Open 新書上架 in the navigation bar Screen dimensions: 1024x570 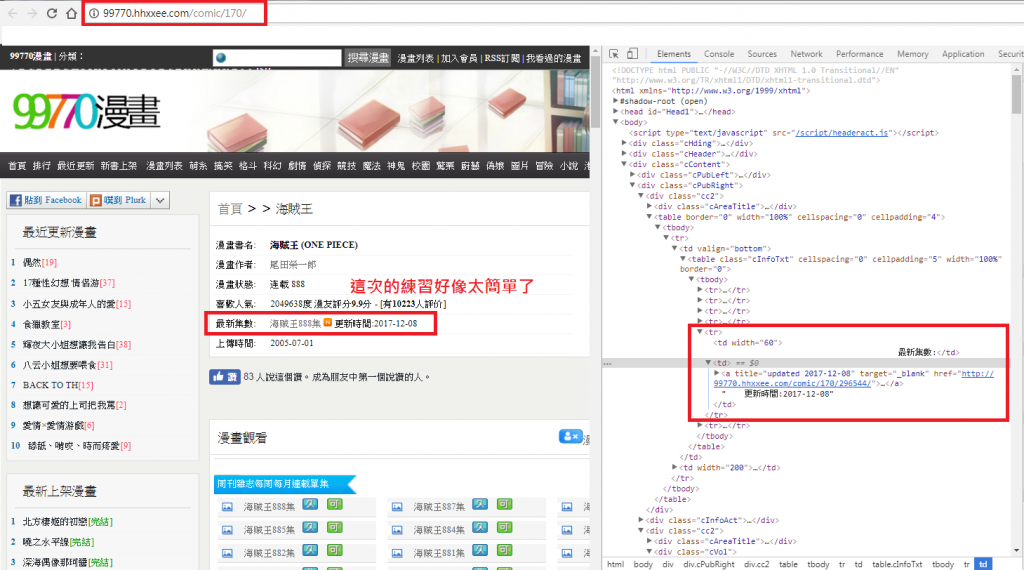click(x=119, y=166)
